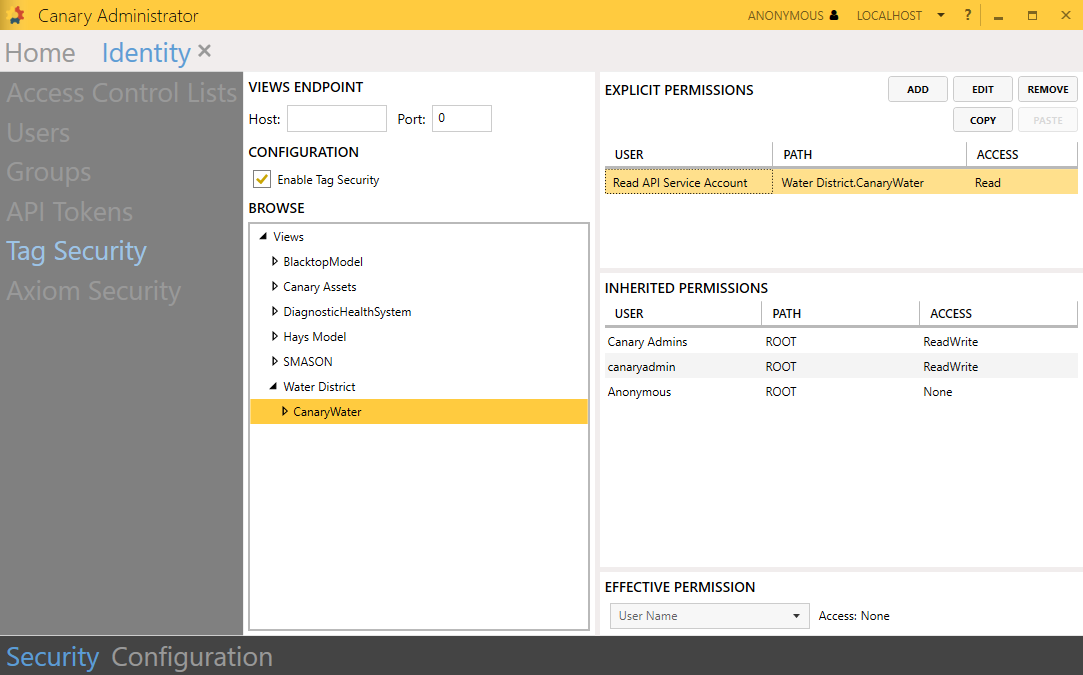Click the anonymous user profile icon
This screenshot has height=675, width=1083.
(834, 16)
